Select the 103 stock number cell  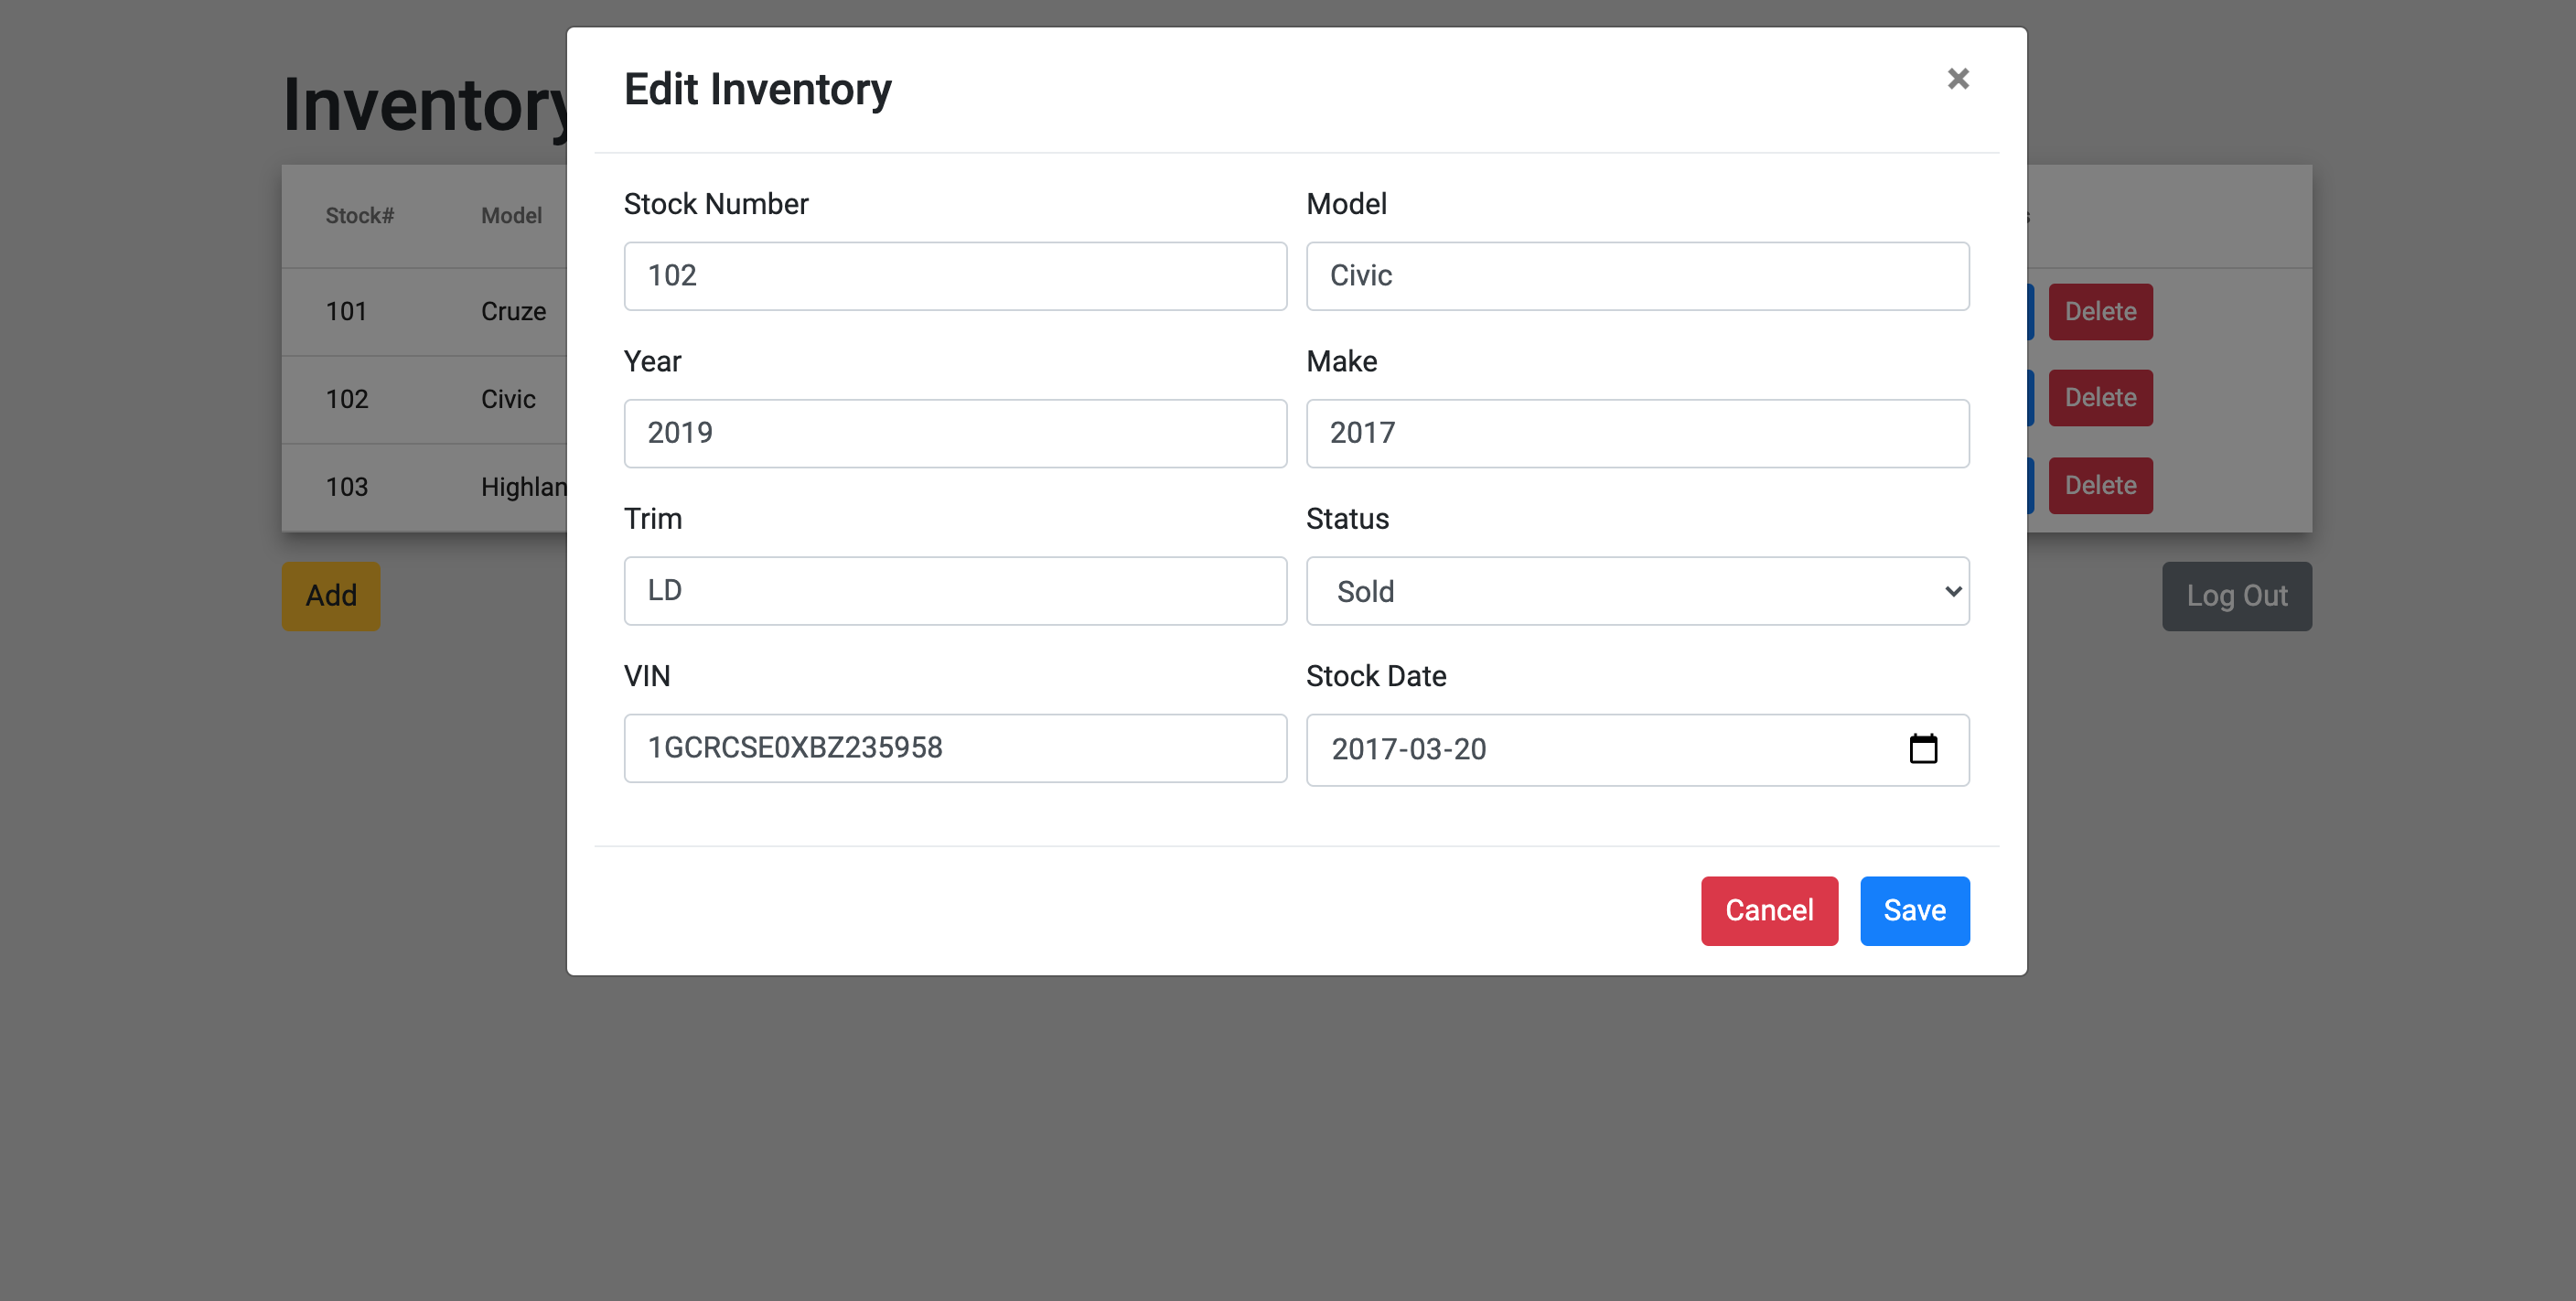346,487
